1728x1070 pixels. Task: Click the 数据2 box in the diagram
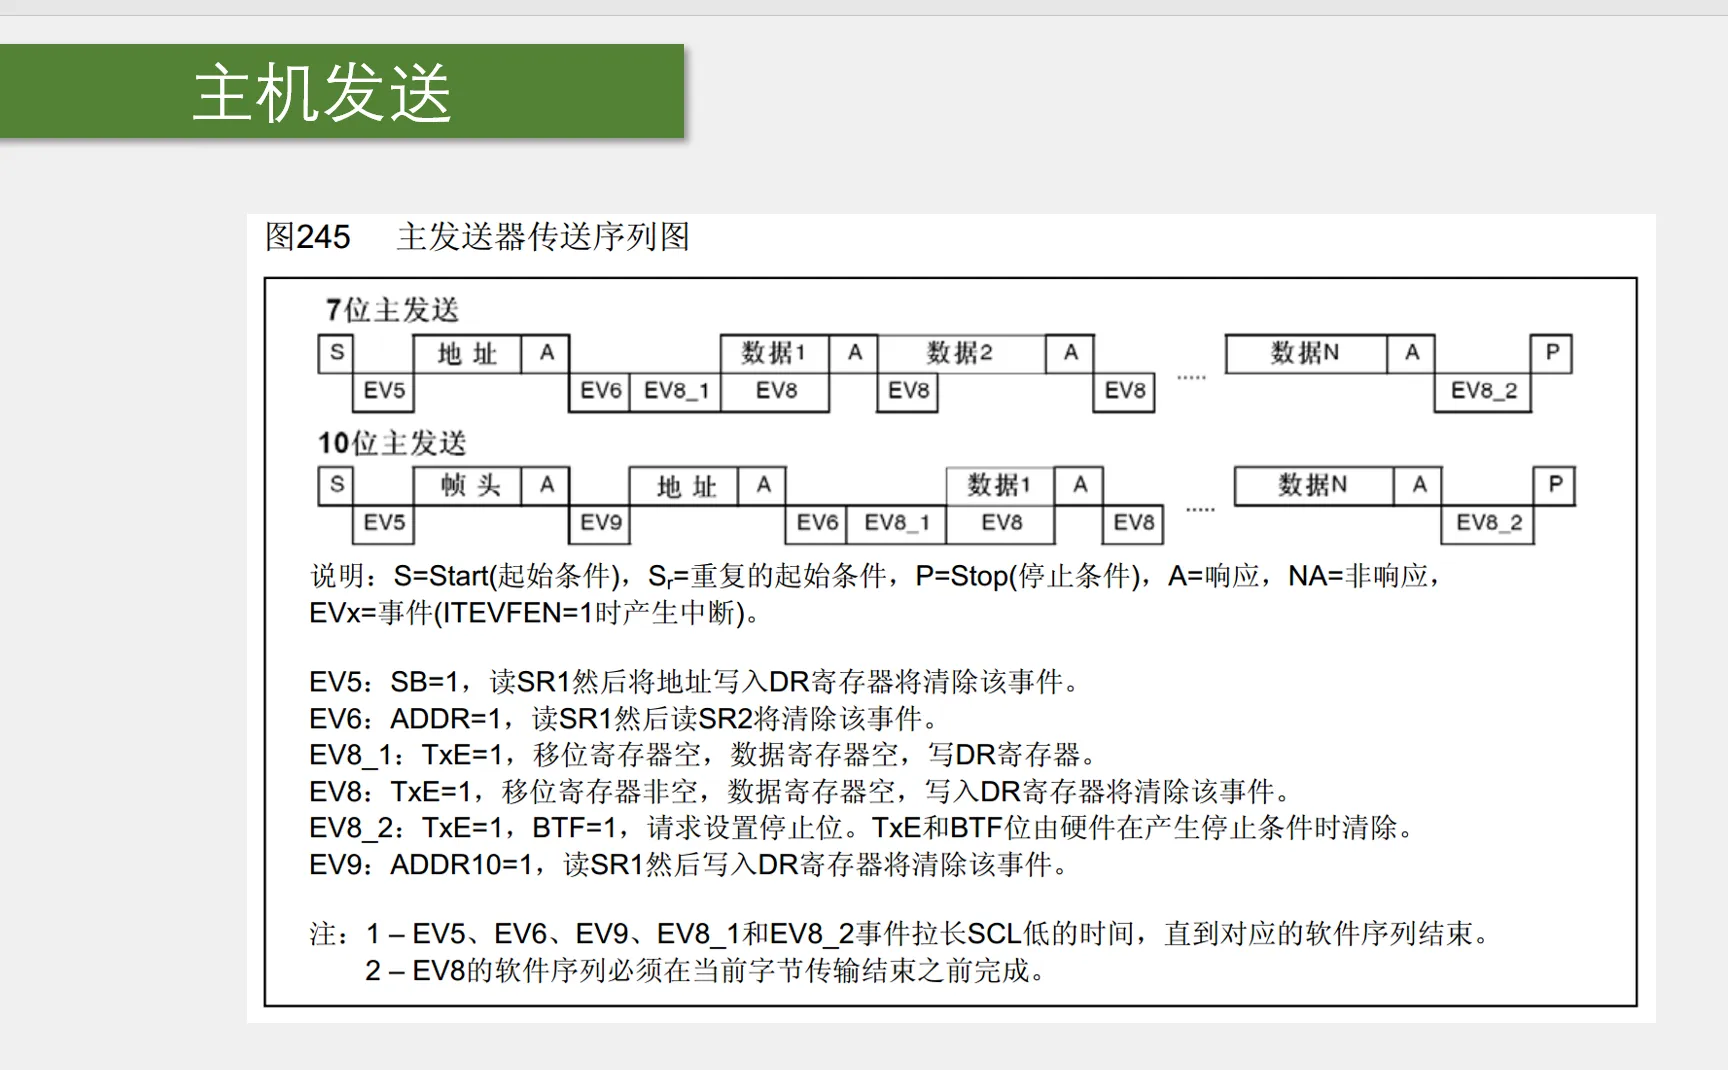pos(961,353)
